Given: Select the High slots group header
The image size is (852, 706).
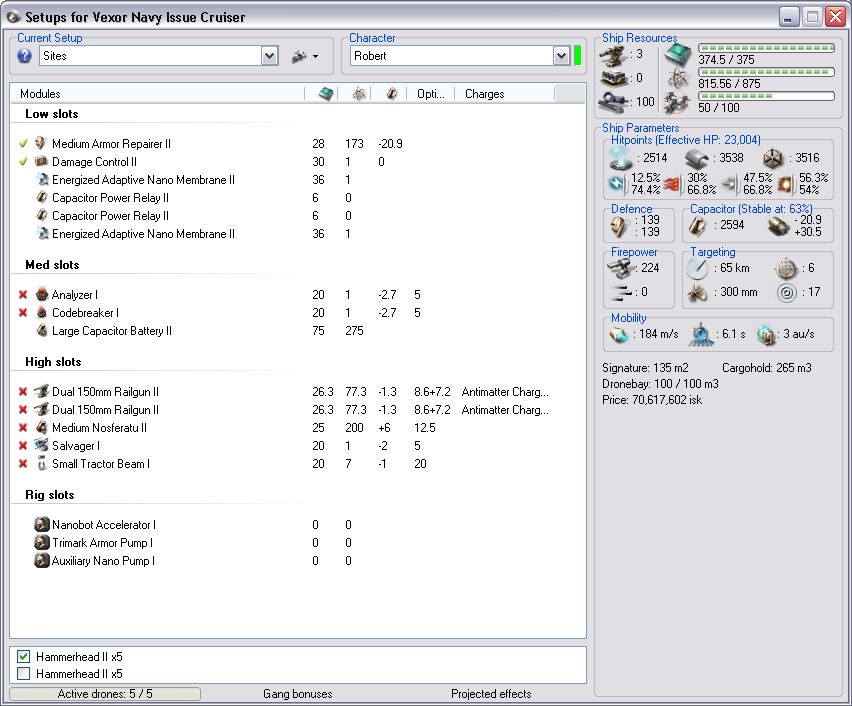Looking at the screenshot, I should (x=53, y=361).
